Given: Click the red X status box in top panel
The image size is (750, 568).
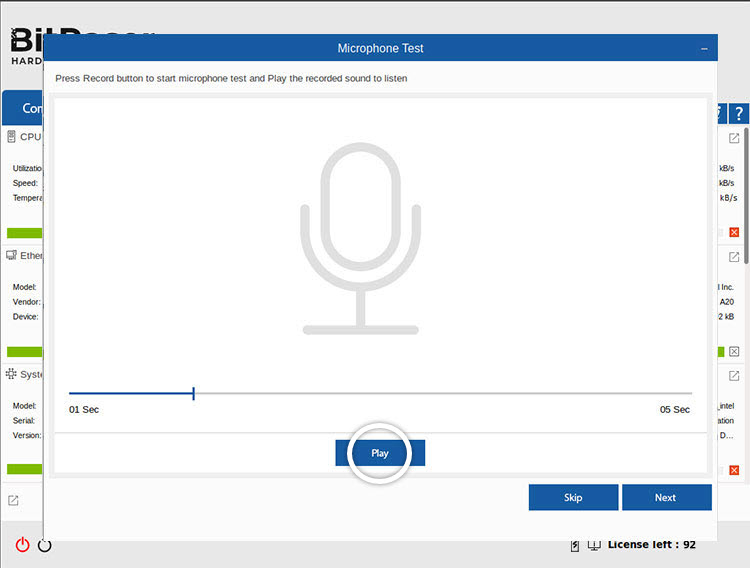Looking at the screenshot, I should pos(734,233).
